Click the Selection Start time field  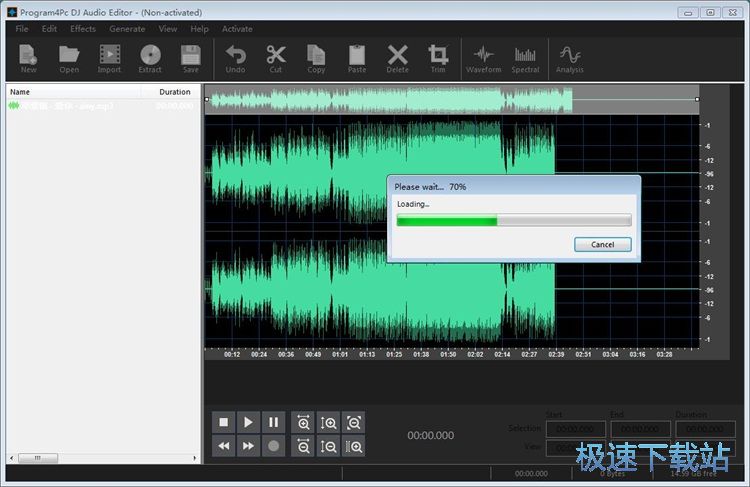click(x=574, y=429)
